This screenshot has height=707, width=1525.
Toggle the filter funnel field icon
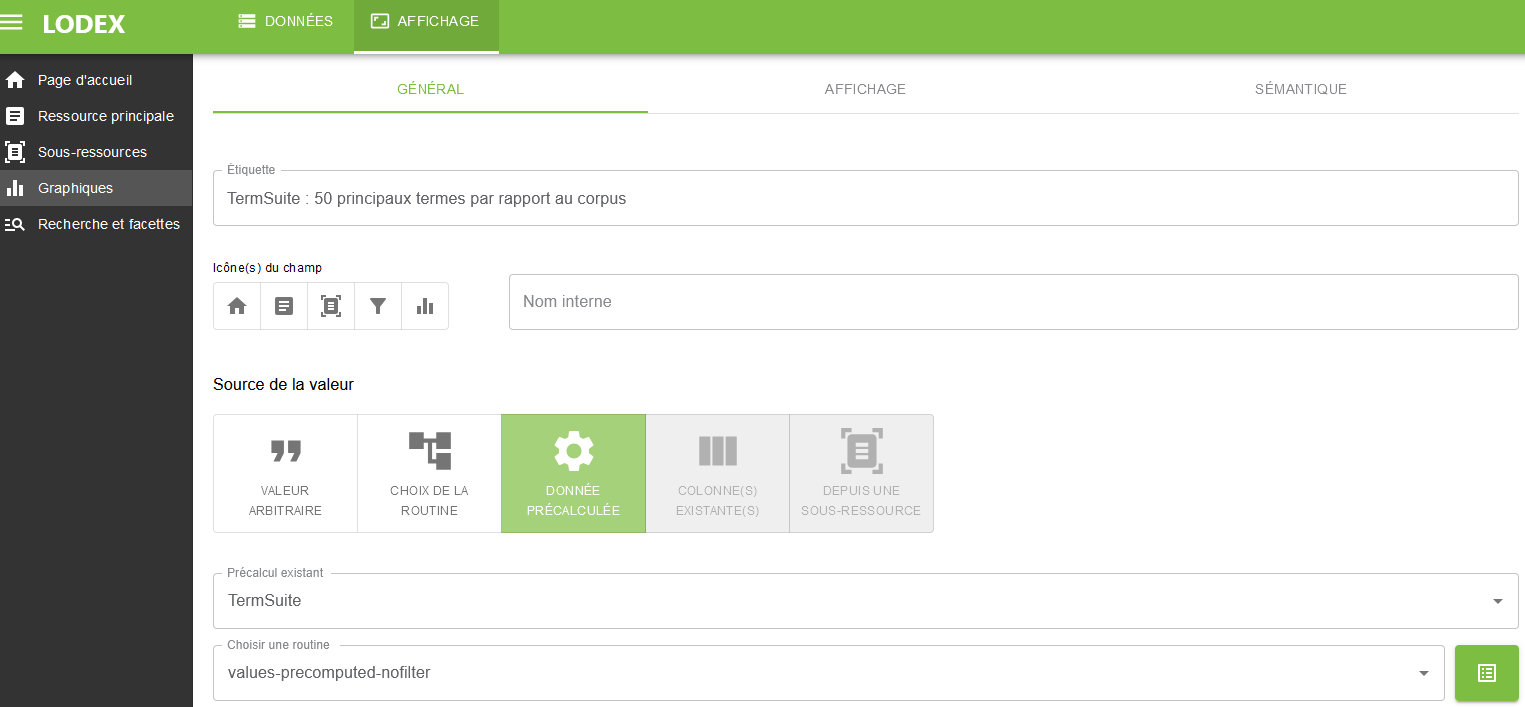pyautogui.click(x=378, y=306)
